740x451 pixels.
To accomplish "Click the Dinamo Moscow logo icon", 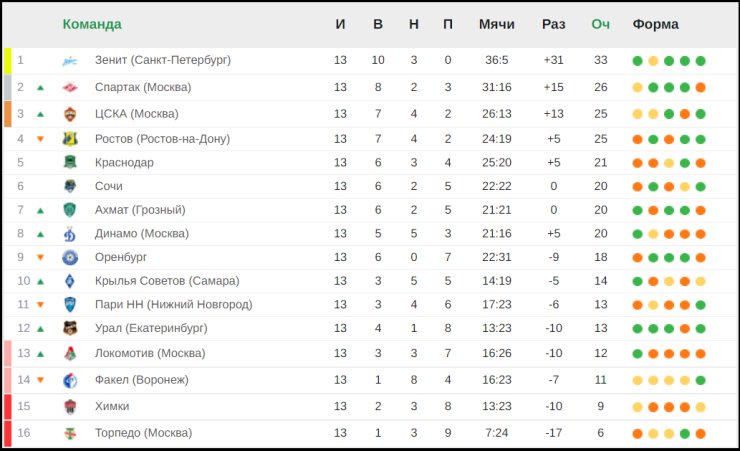I will click(70, 234).
